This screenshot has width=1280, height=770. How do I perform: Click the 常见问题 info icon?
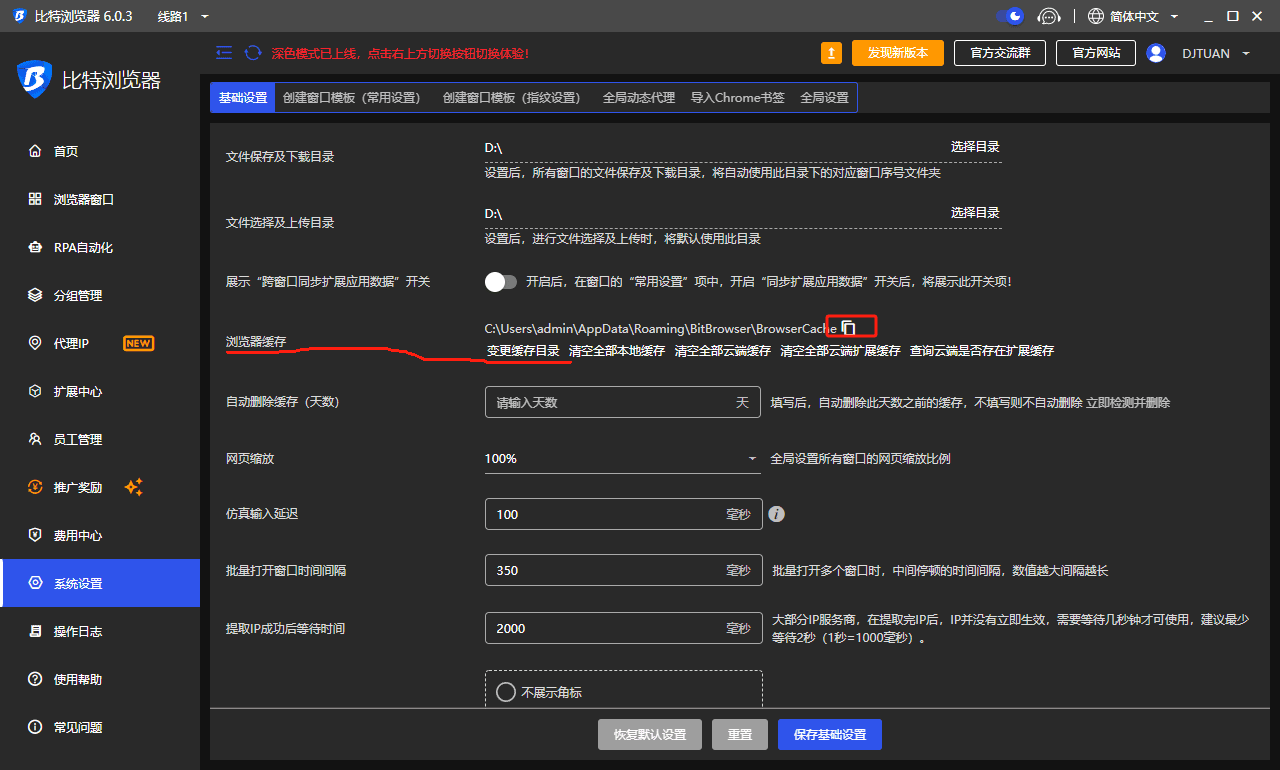pos(35,727)
